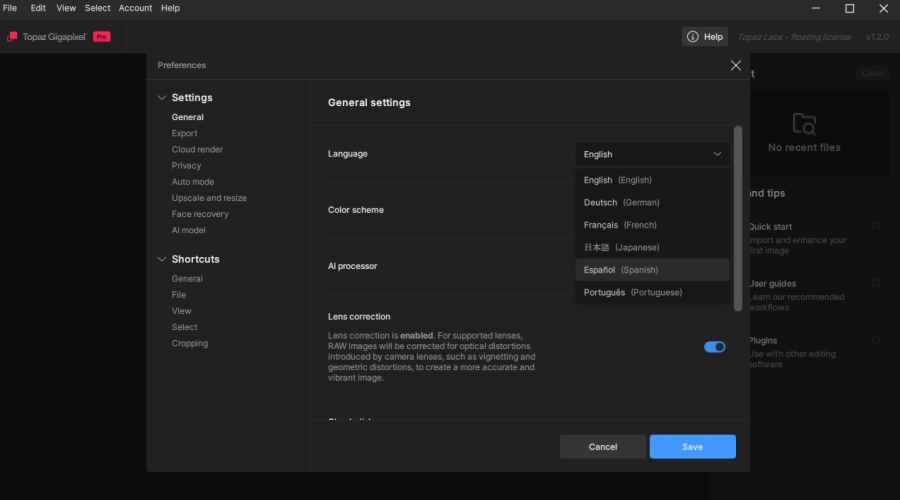Open the File menu
The height and width of the screenshot is (500, 900).
coord(10,8)
